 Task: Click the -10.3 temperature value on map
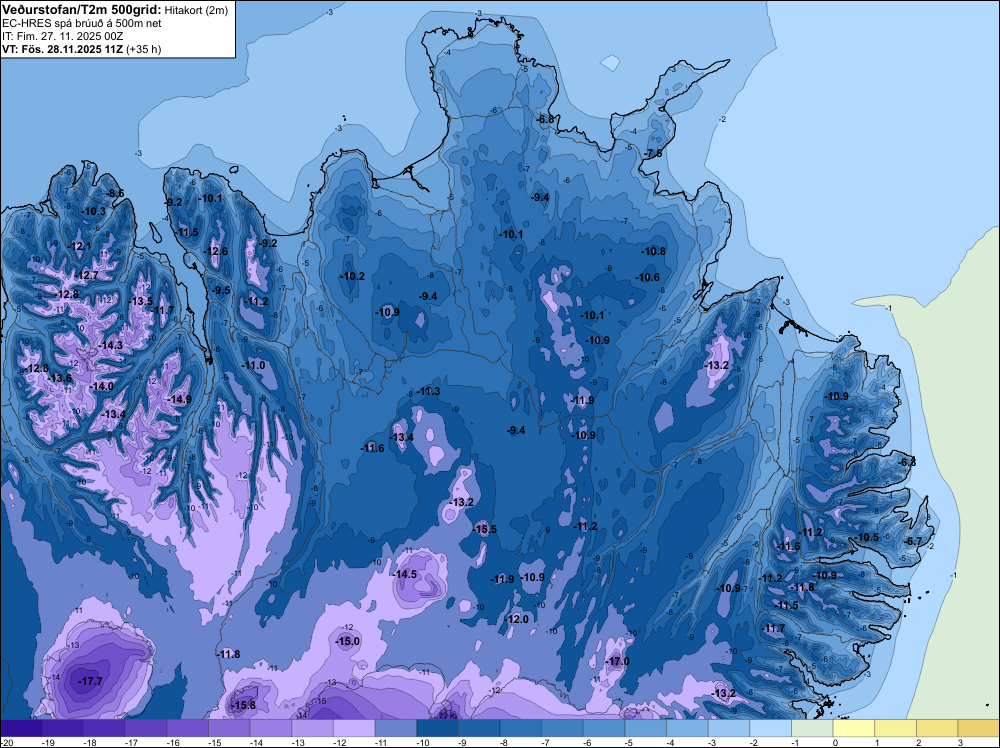[94, 210]
